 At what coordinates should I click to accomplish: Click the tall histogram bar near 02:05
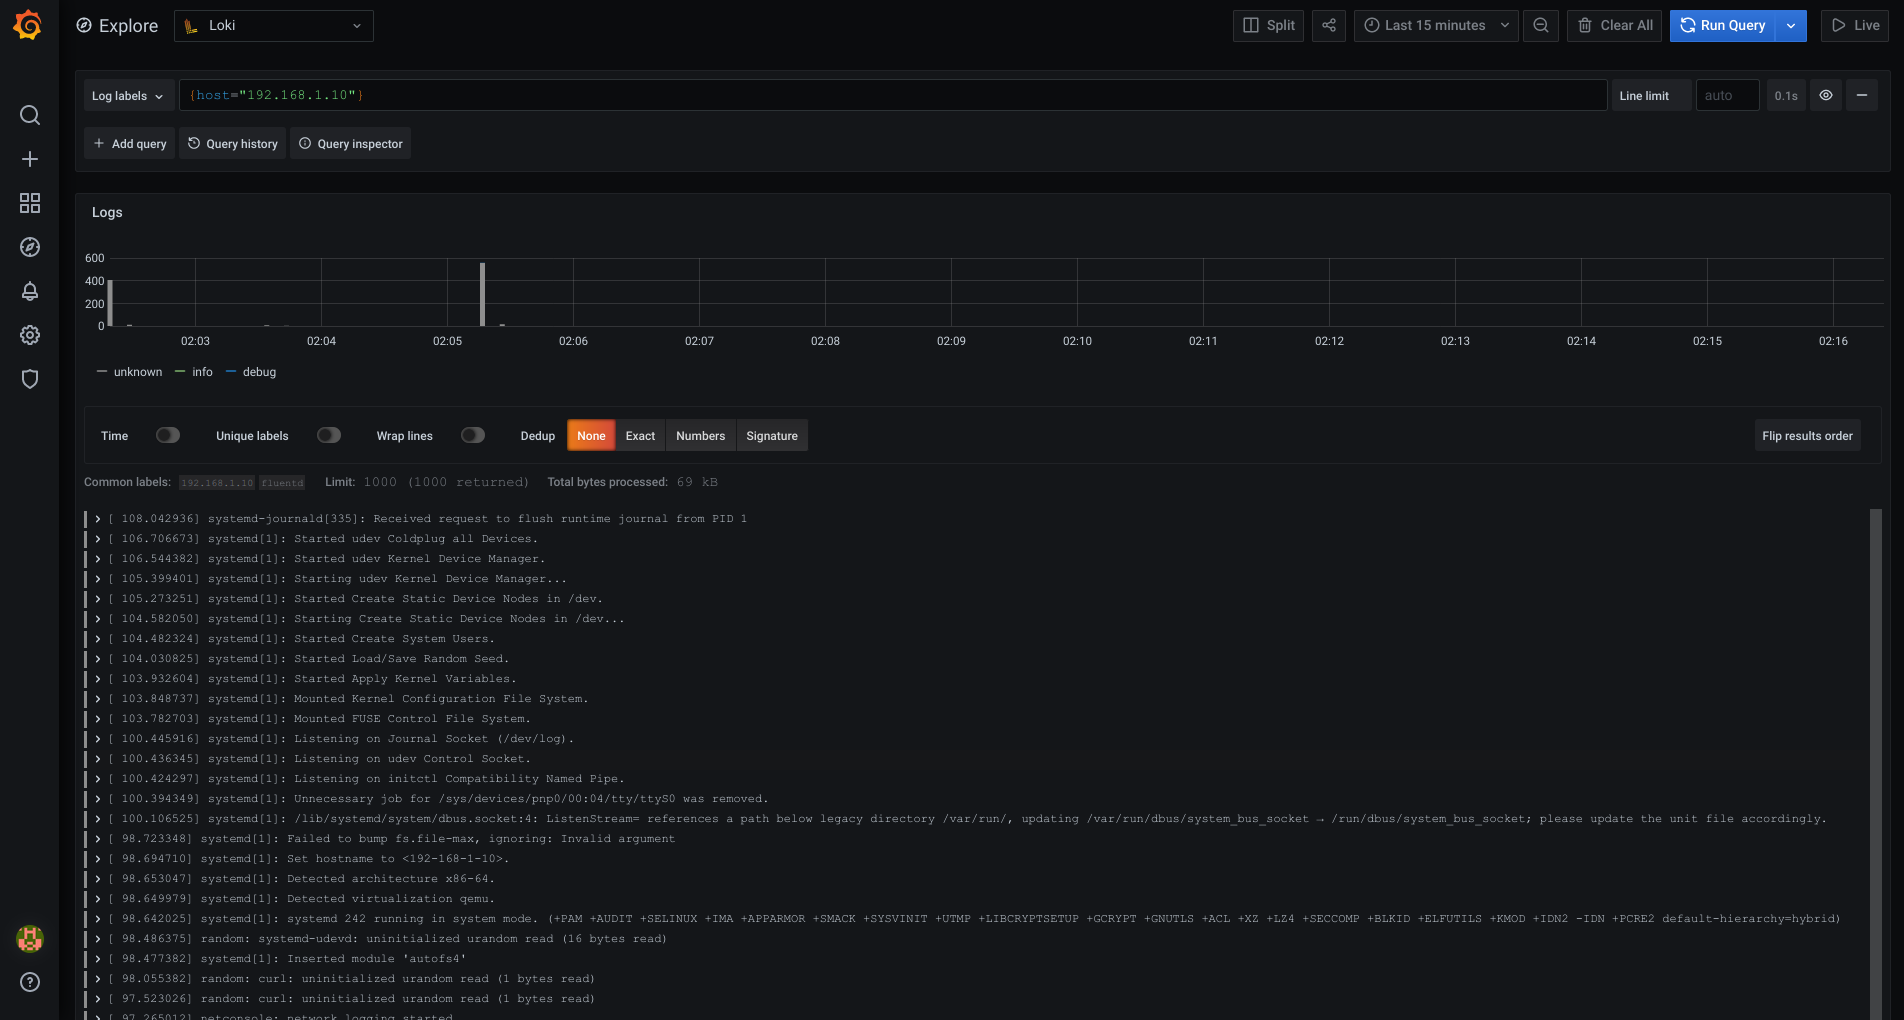pyautogui.click(x=483, y=294)
